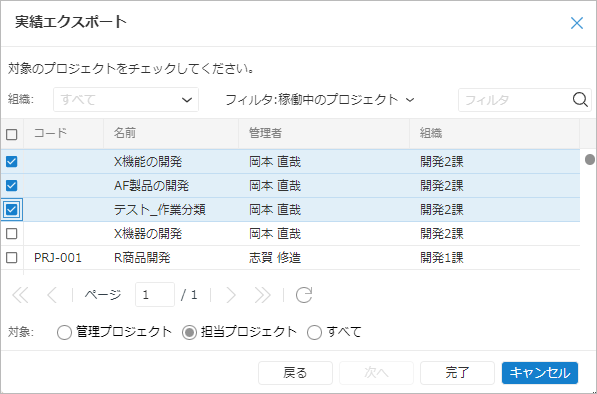Screen dimensions: 597x394
Task: Uncheck the AF製品の開発 project checkbox
Action: 11,186
